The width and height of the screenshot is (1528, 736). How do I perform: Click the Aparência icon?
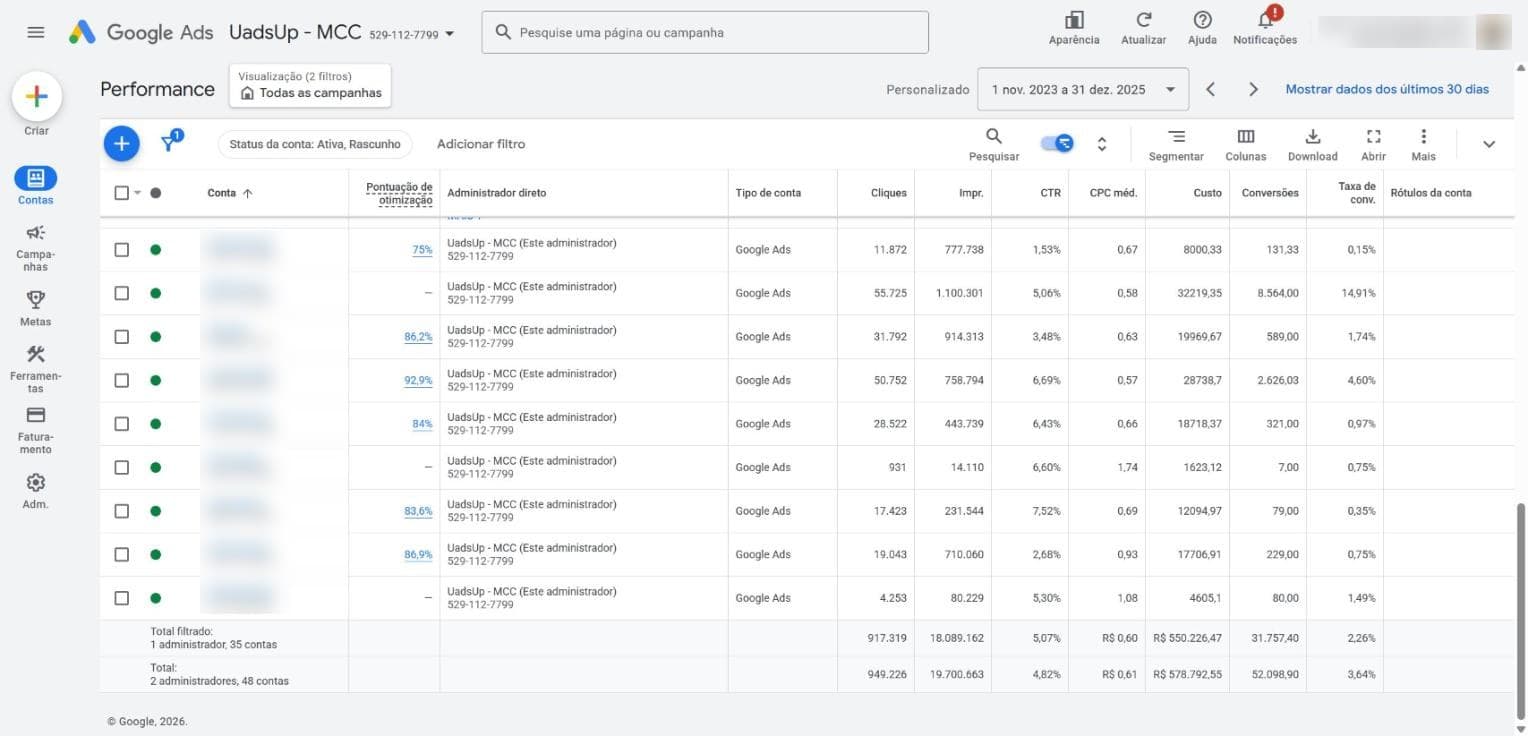pyautogui.click(x=1074, y=21)
